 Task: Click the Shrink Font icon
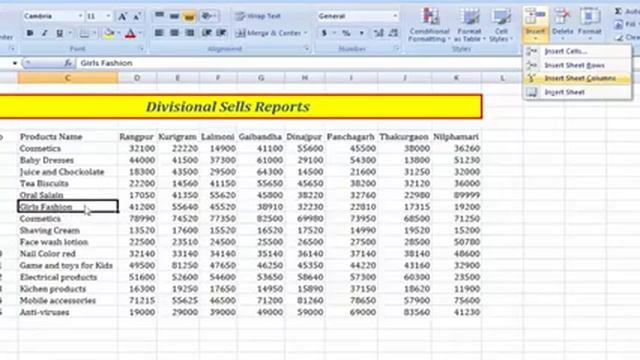(x=137, y=16)
